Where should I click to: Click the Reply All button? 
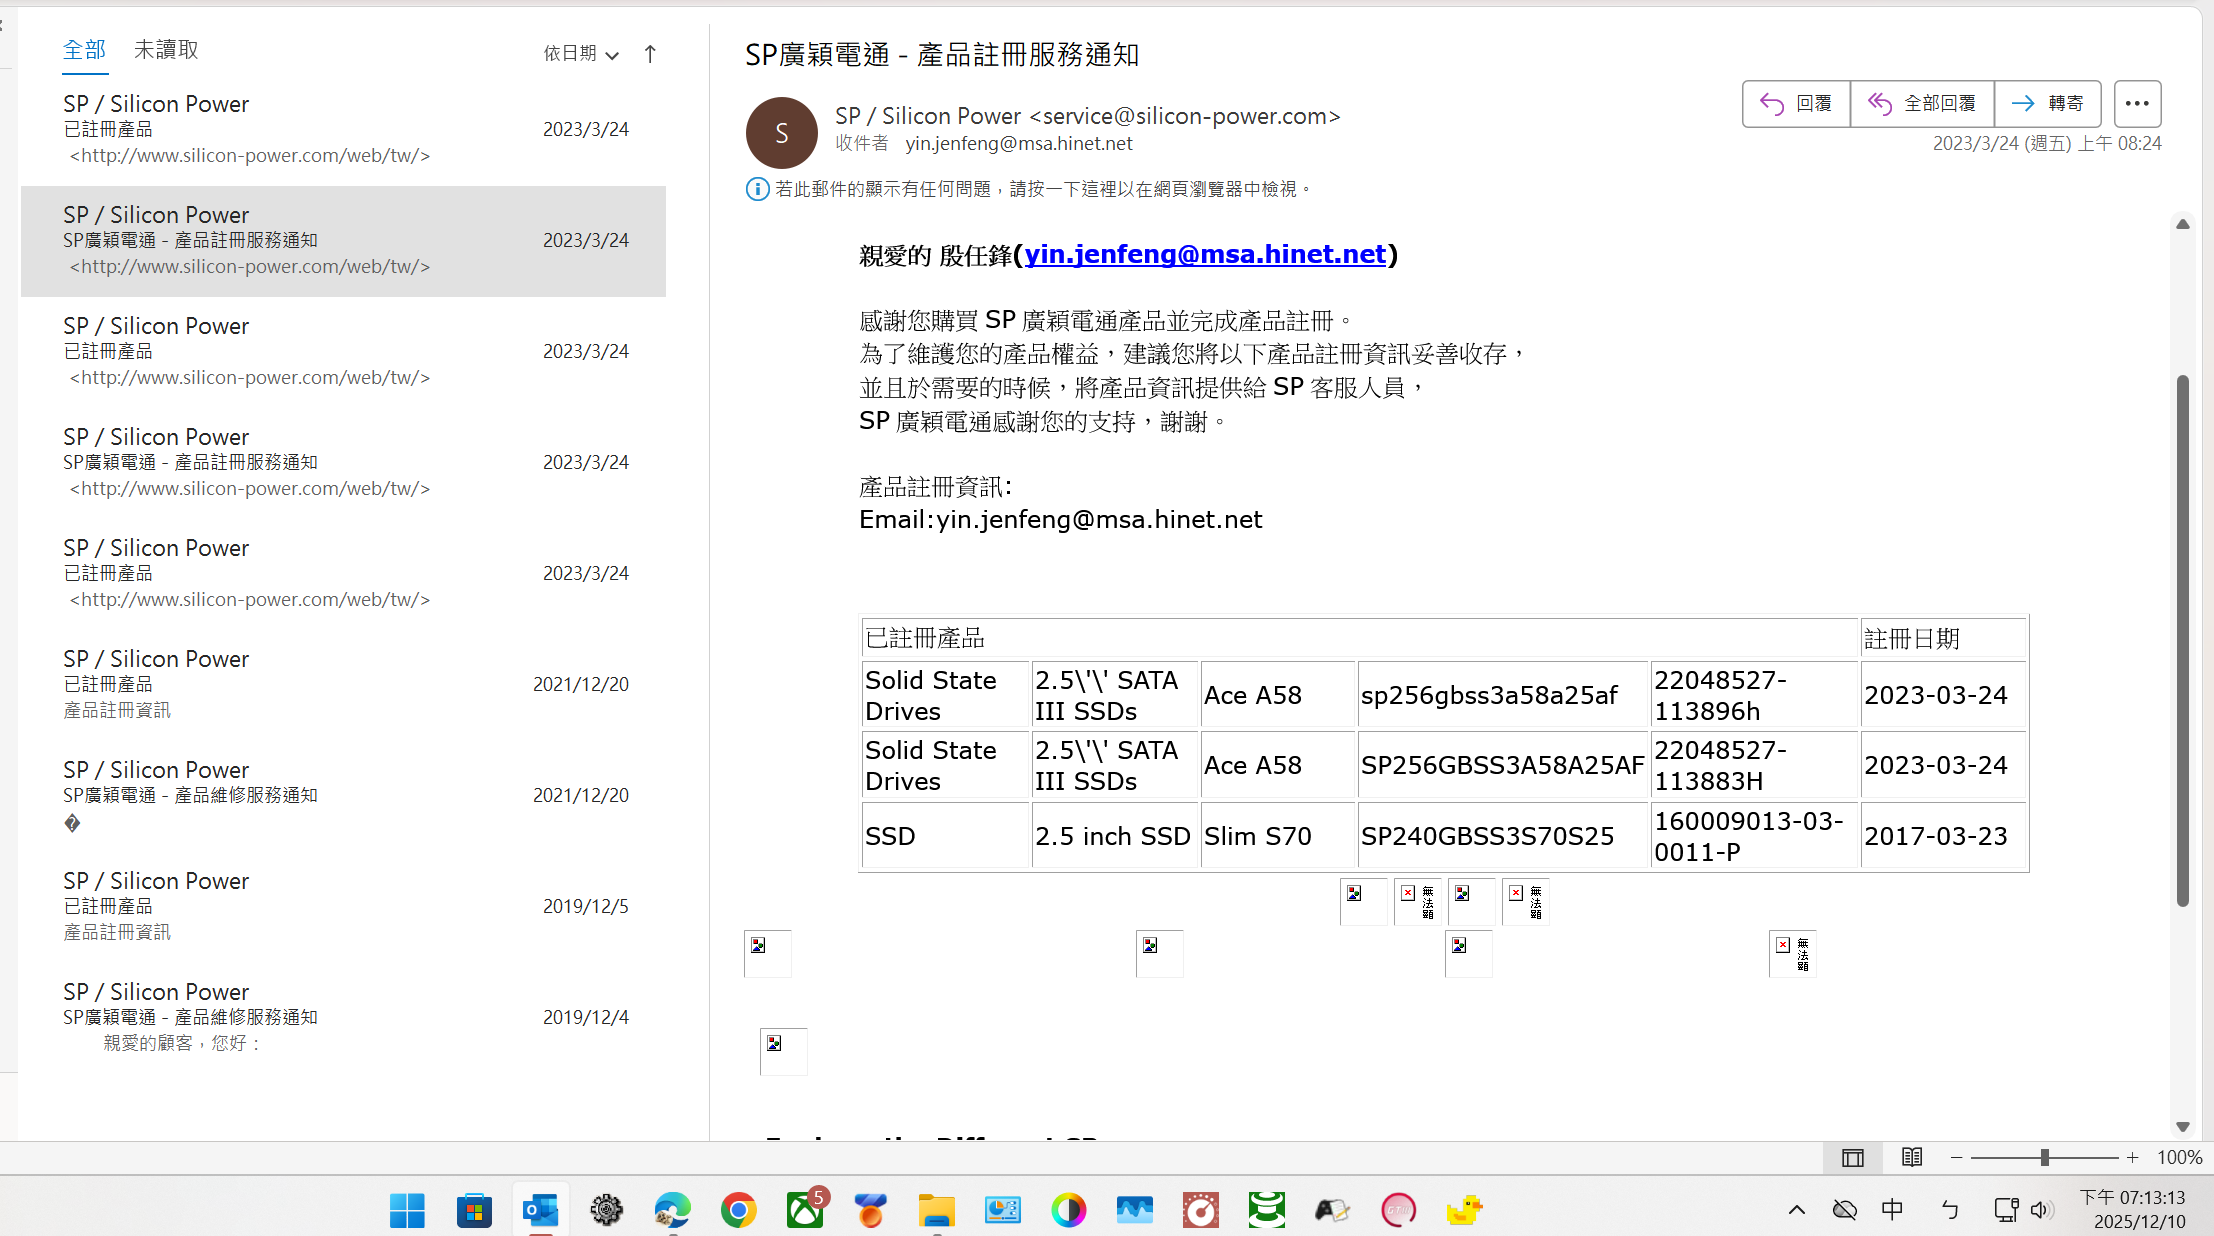pyautogui.click(x=1922, y=103)
